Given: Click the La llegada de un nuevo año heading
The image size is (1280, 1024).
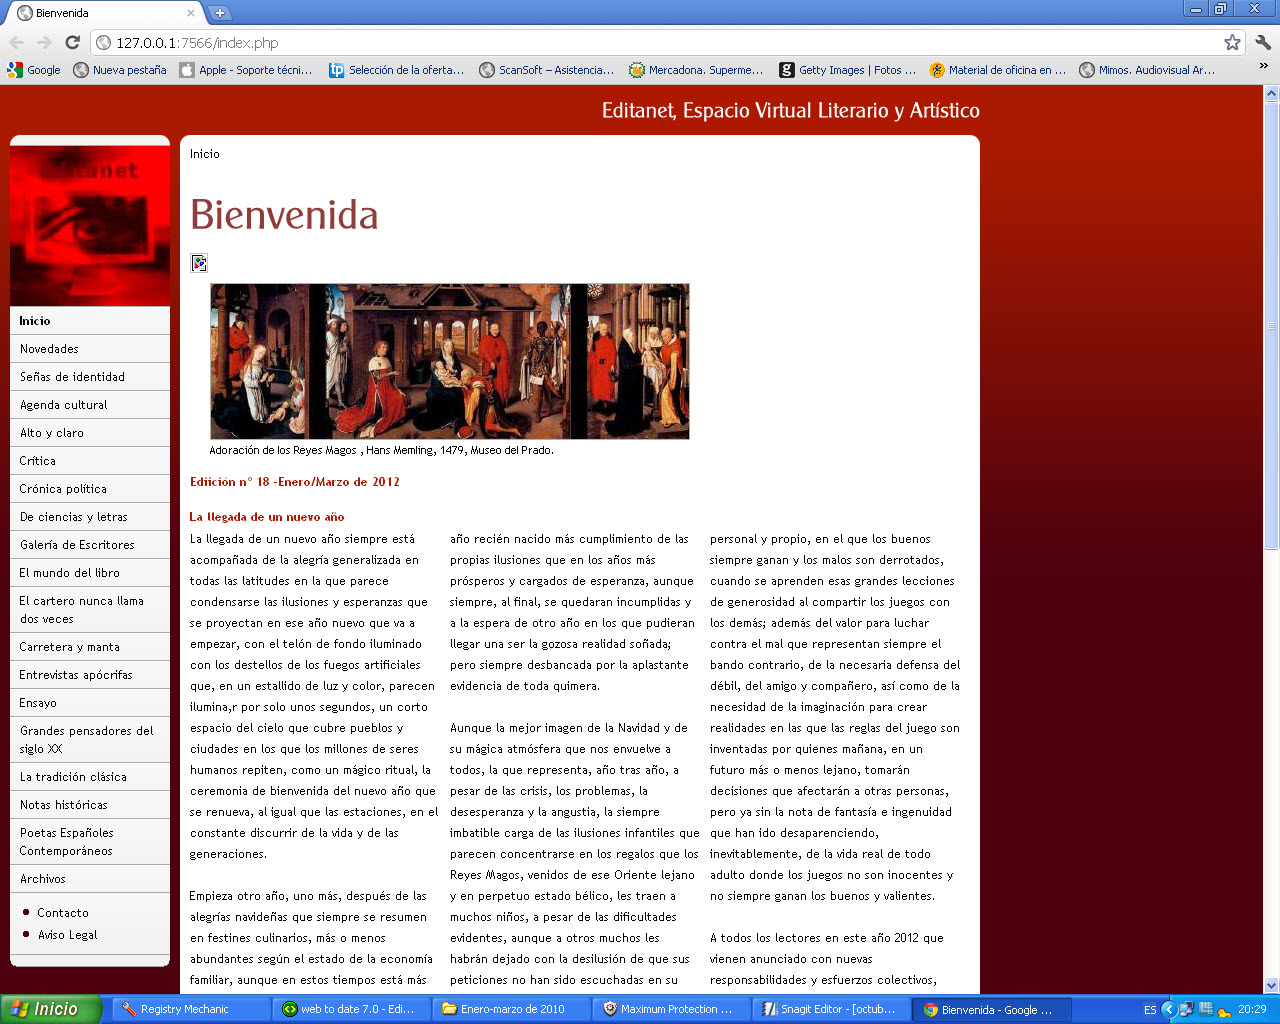Looking at the screenshot, I should click(267, 517).
